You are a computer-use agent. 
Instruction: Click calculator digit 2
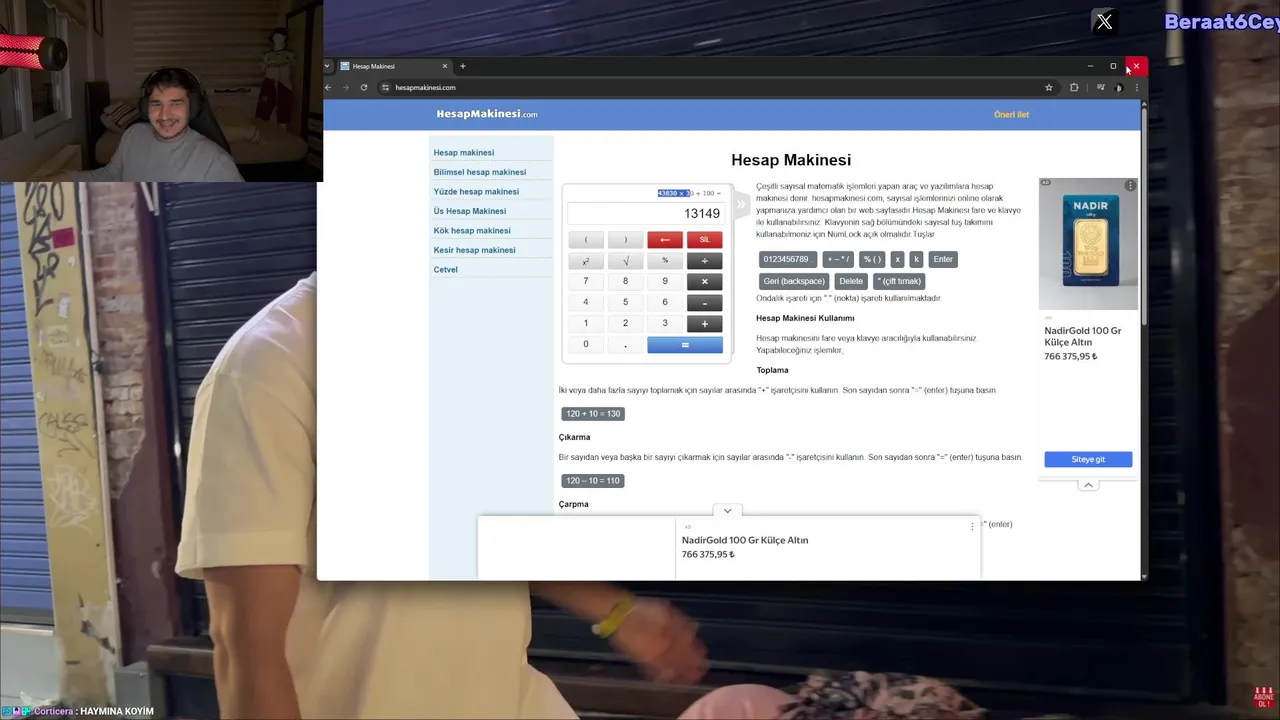click(x=625, y=323)
